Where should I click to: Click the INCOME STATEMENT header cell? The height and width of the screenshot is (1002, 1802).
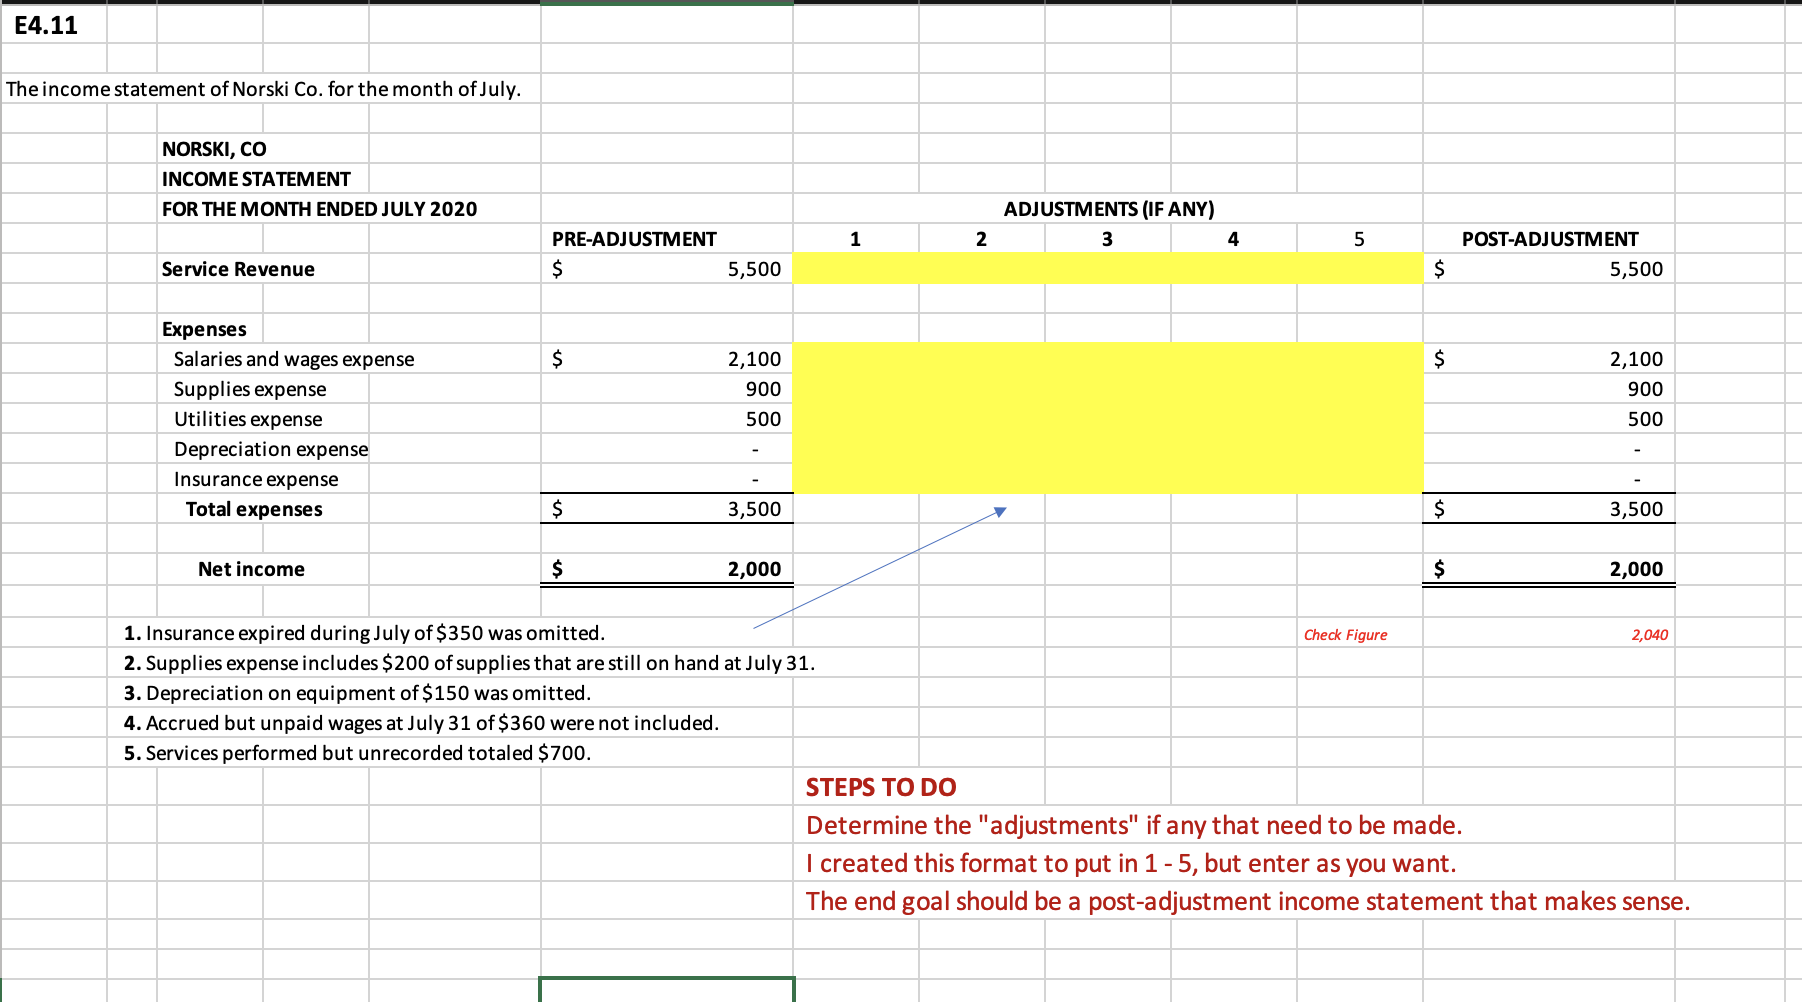(255, 178)
